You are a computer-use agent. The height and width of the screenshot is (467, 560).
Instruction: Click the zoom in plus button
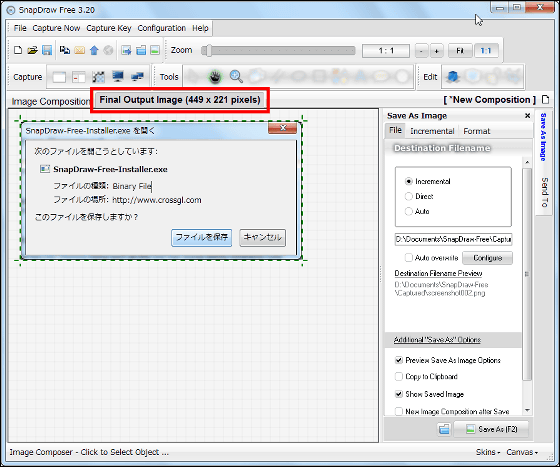pyautogui.click(x=436, y=51)
